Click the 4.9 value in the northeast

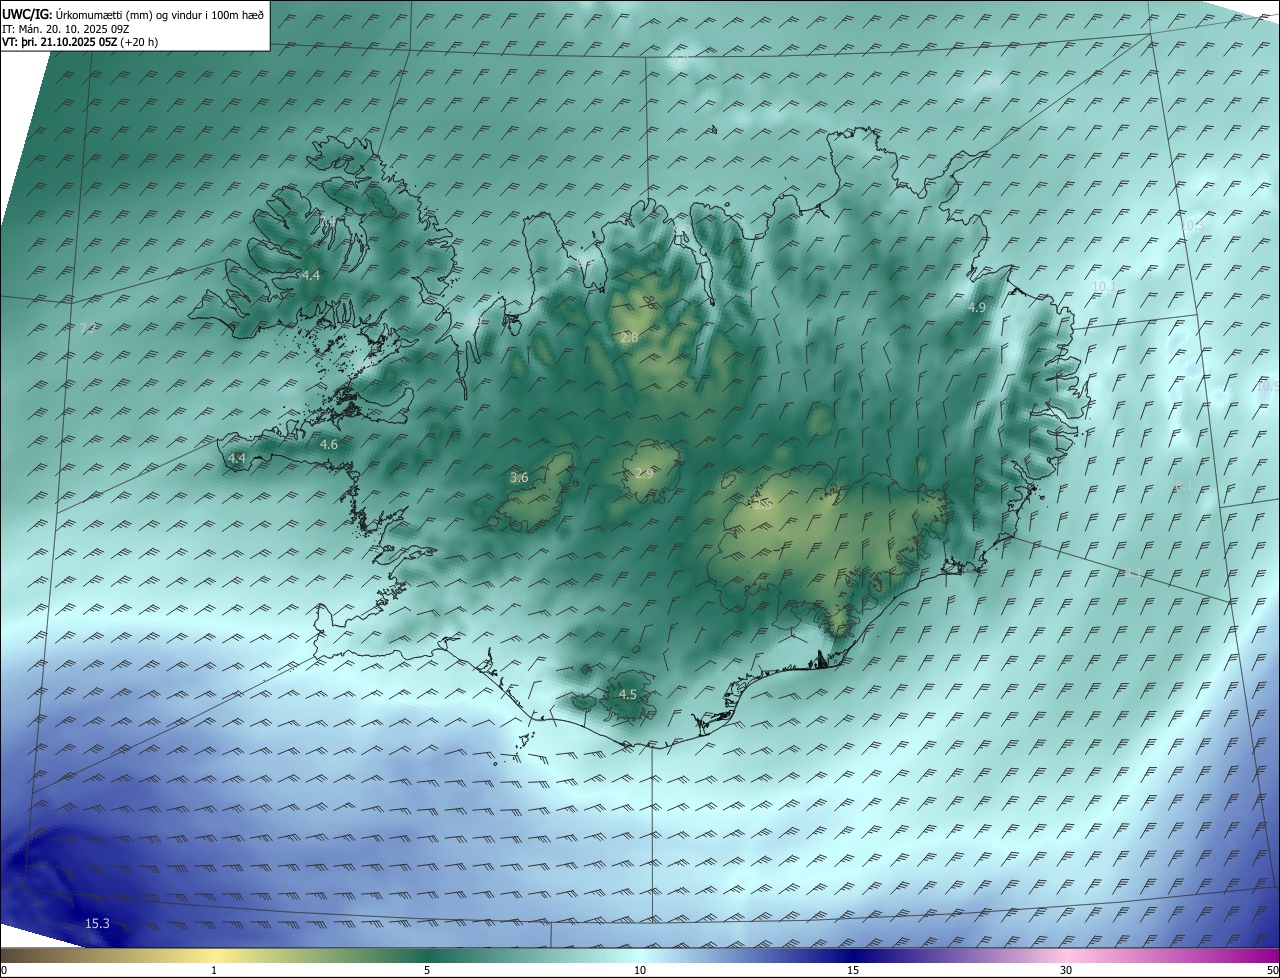[x=977, y=308]
